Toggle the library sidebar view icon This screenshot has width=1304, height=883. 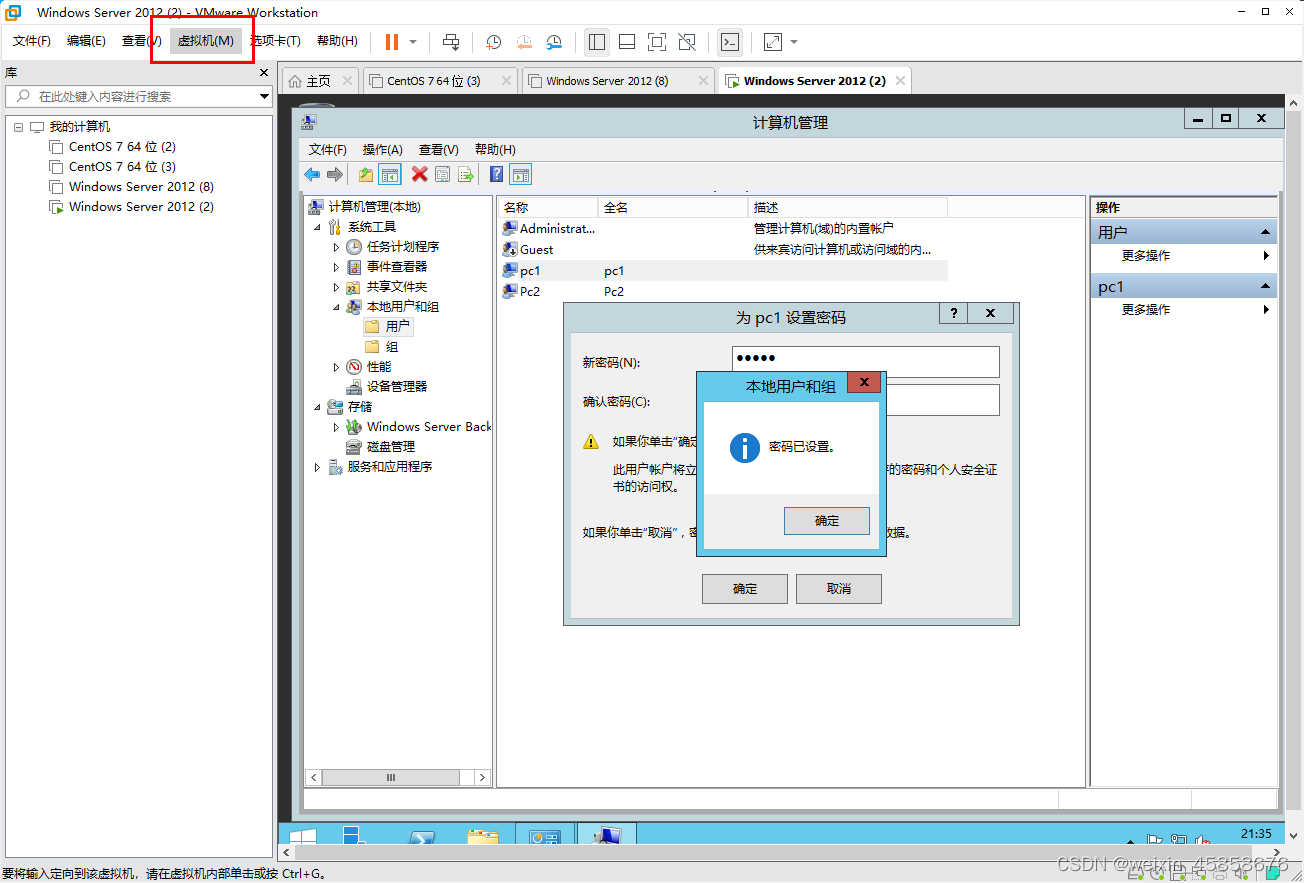[x=597, y=42]
